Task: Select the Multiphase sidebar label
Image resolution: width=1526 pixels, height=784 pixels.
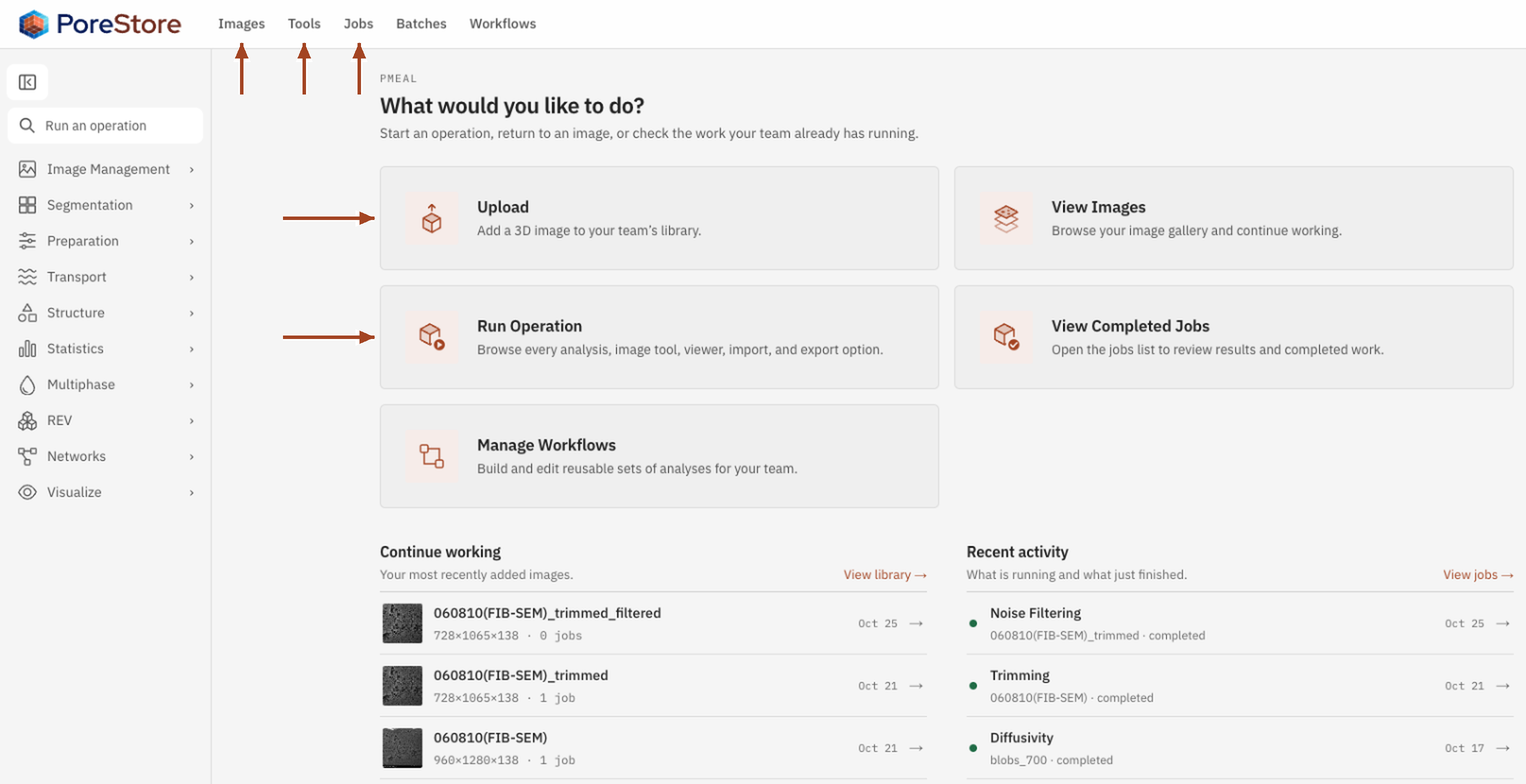Action: pos(81,385)
